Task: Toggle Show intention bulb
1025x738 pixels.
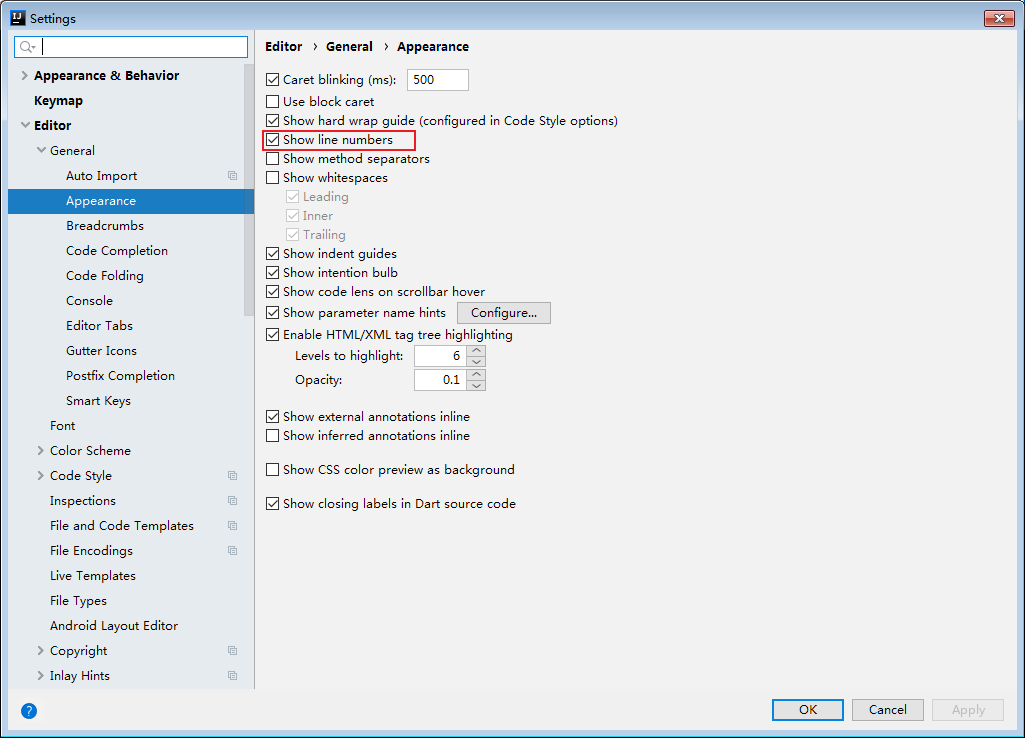Action: [x=273, y=272]
